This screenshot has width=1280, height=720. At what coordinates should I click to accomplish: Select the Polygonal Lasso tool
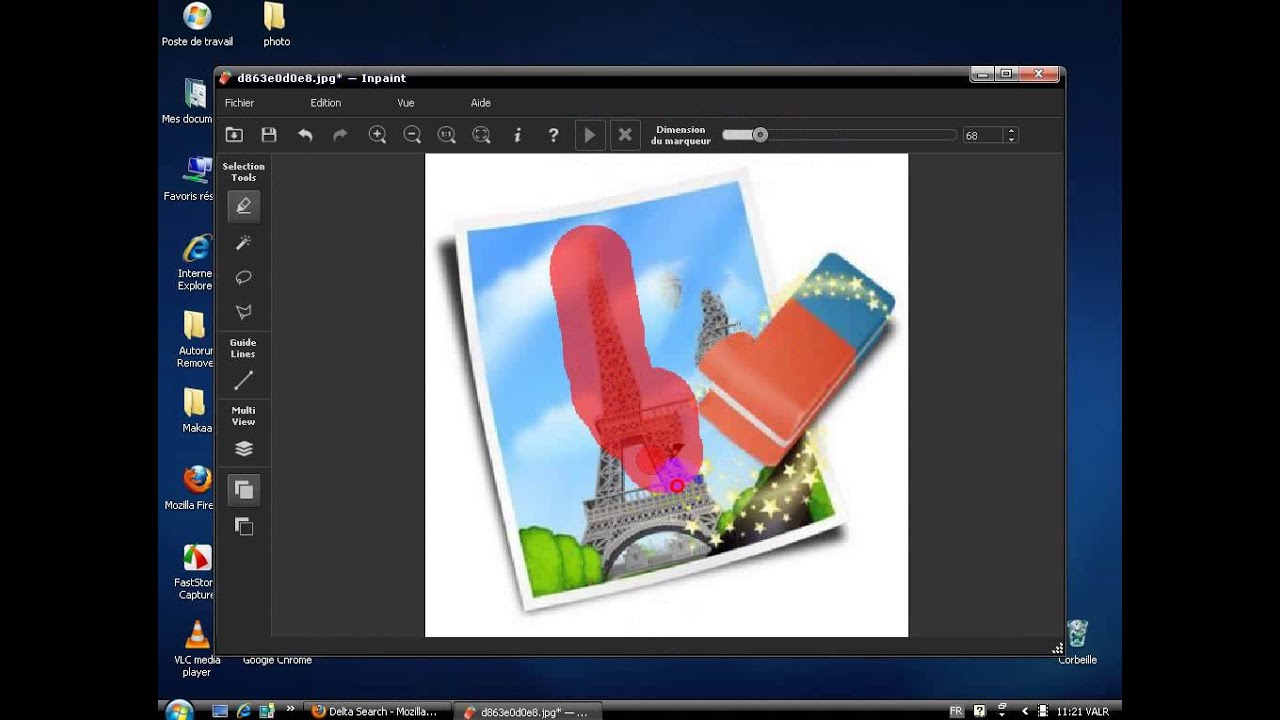pyautogui.click(x=243, y=312)
